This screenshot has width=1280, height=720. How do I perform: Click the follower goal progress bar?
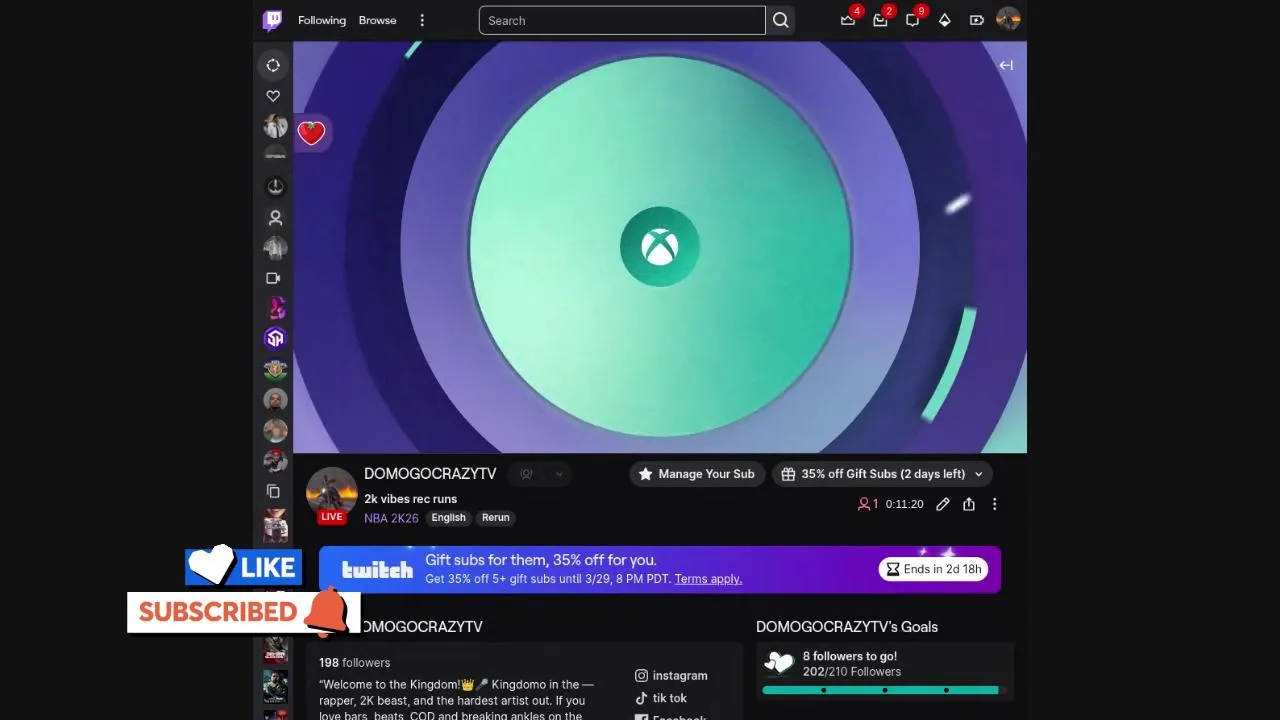(882, 690)
